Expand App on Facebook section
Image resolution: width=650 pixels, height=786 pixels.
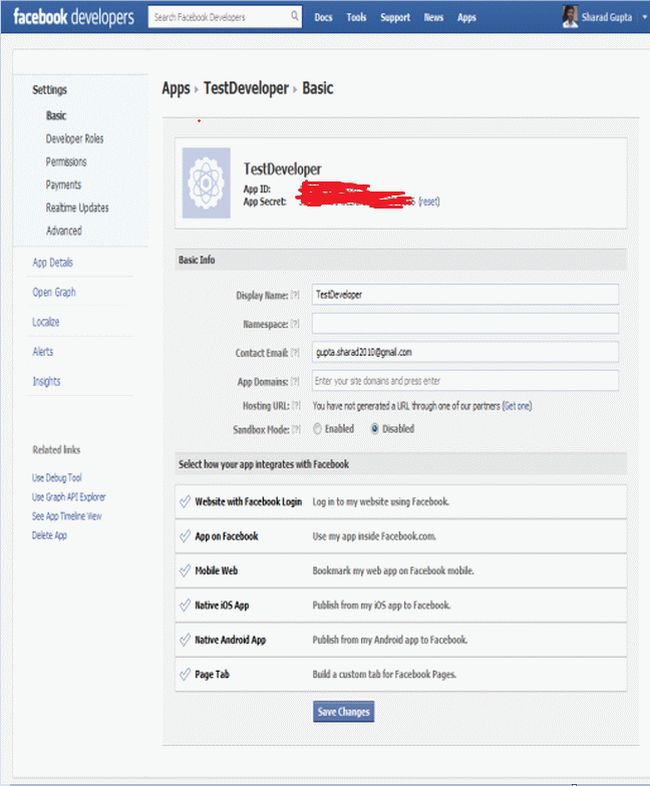401,536
